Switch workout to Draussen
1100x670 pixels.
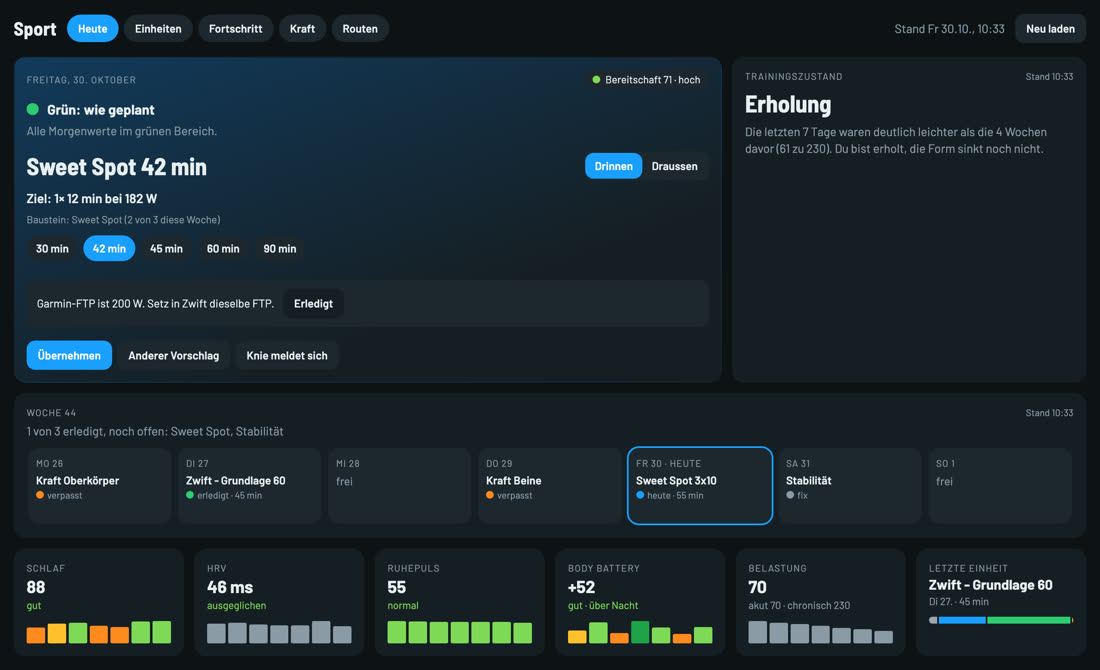click(x=674, y=166)
